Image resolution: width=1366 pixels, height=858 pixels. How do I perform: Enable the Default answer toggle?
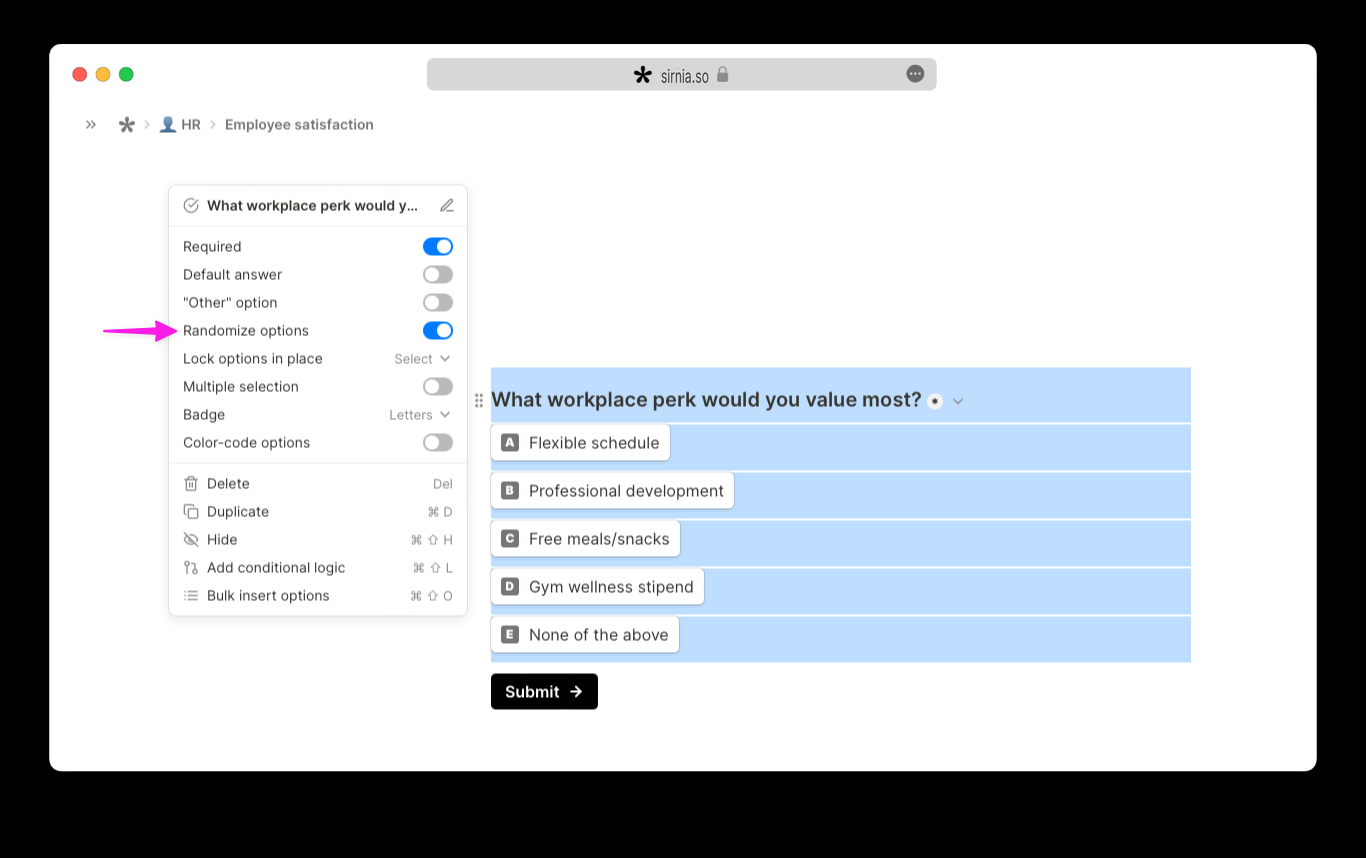click(438, 275)
